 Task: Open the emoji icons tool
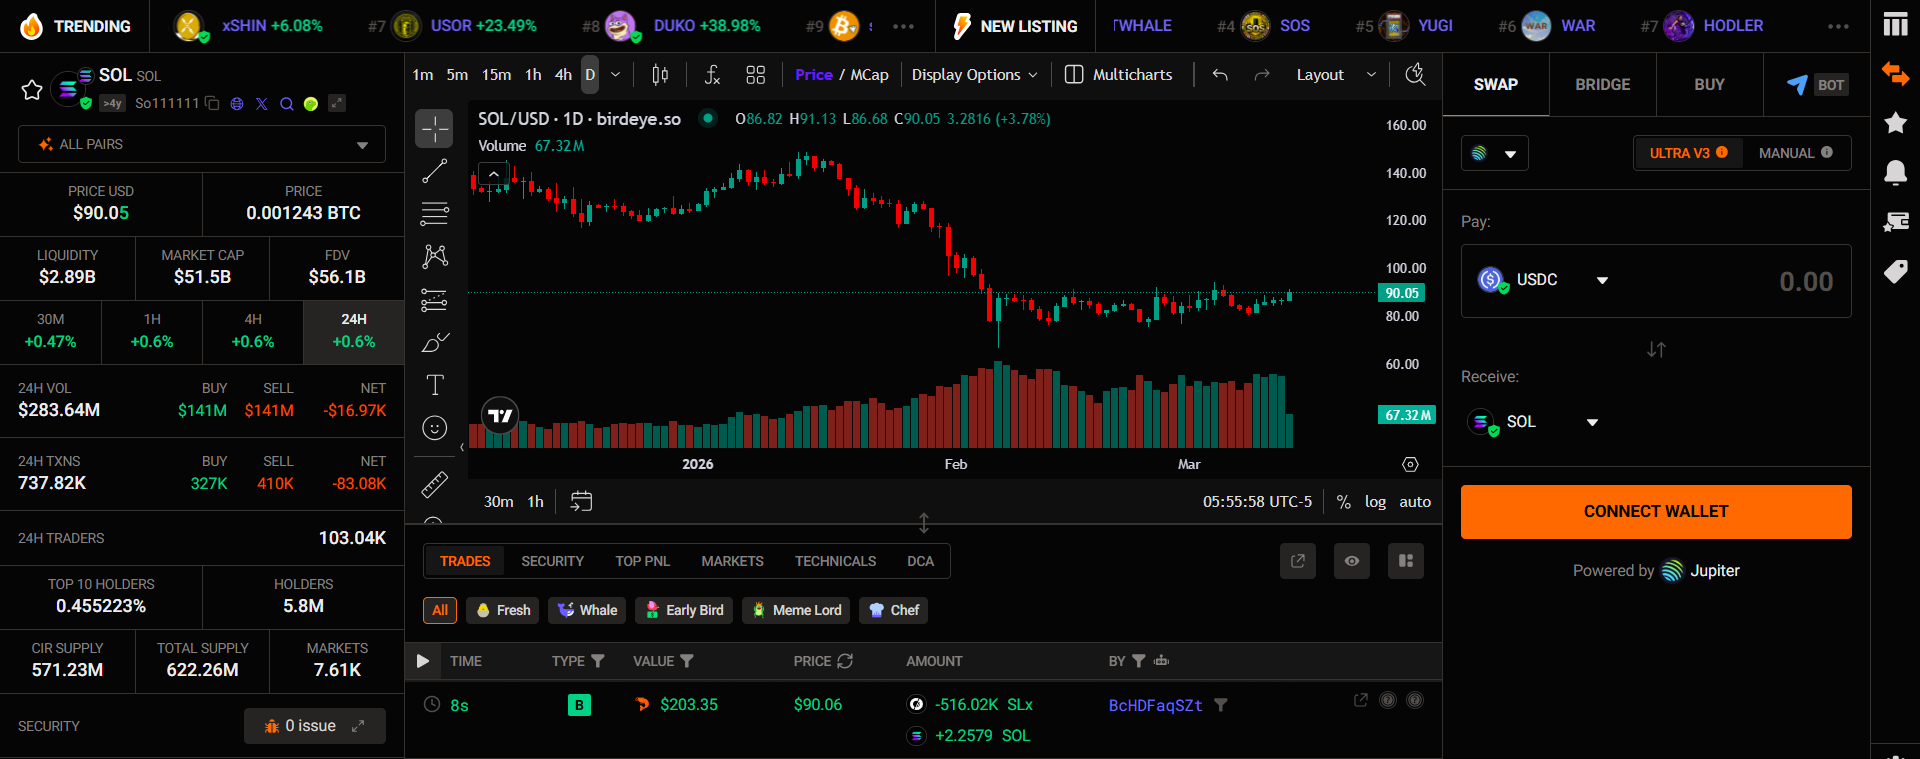pos(434,428)
